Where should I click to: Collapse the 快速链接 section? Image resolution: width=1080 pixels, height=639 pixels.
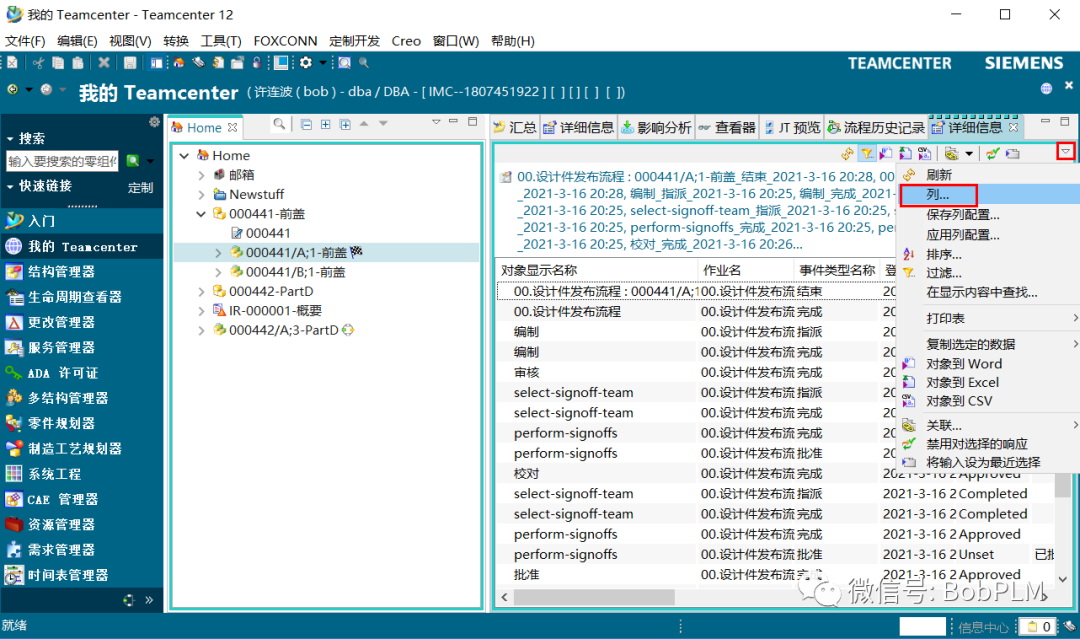pyautogui.click(x=10, y=187)
